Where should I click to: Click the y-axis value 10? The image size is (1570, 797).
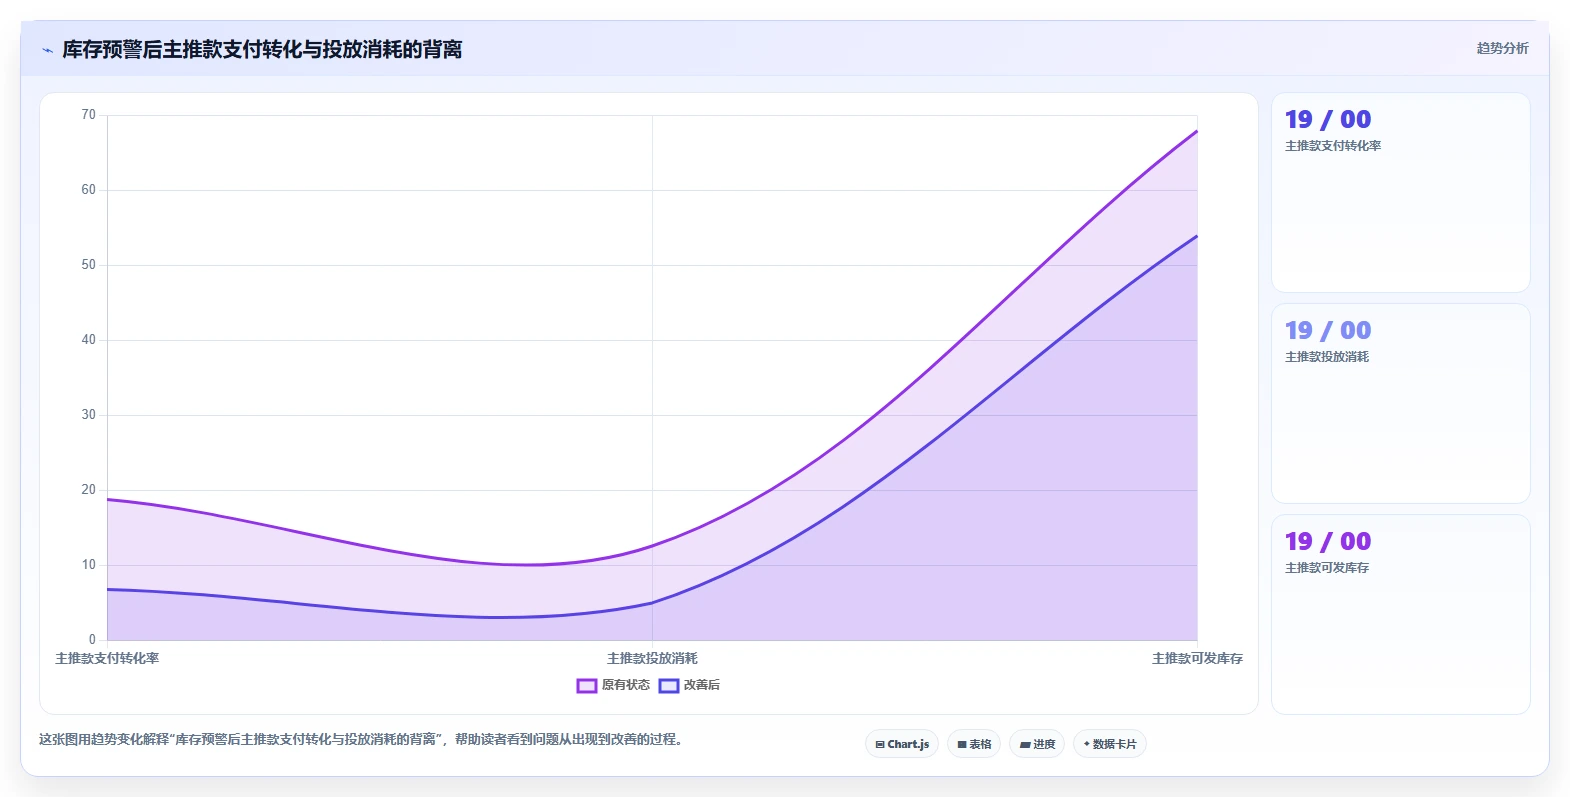(89, 565)
